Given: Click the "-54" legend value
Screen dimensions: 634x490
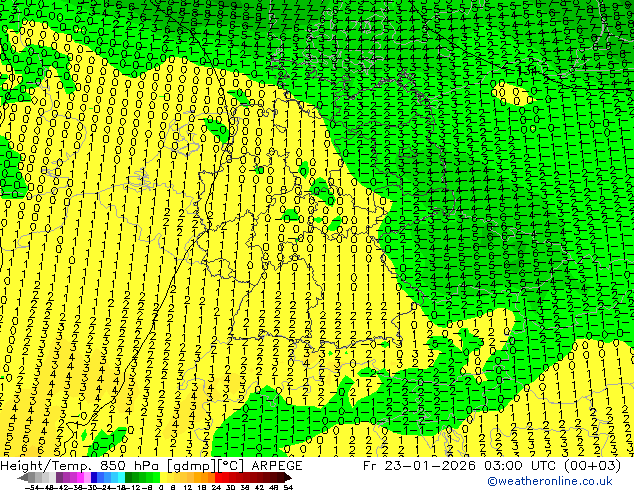Looking at the screenshot, I should tap(32, 487).
